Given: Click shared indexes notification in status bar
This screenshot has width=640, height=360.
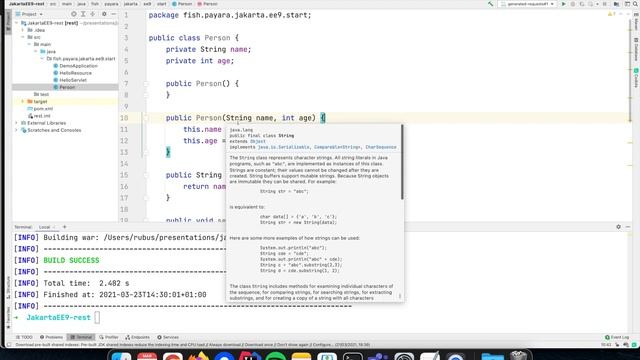Looking at the screenshot, I should [192, 345].
